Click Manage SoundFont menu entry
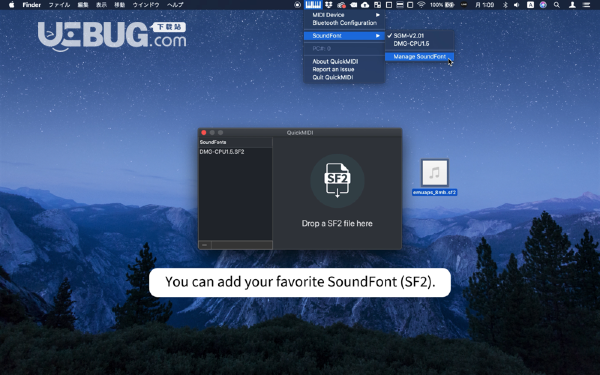 pos(419,57)
